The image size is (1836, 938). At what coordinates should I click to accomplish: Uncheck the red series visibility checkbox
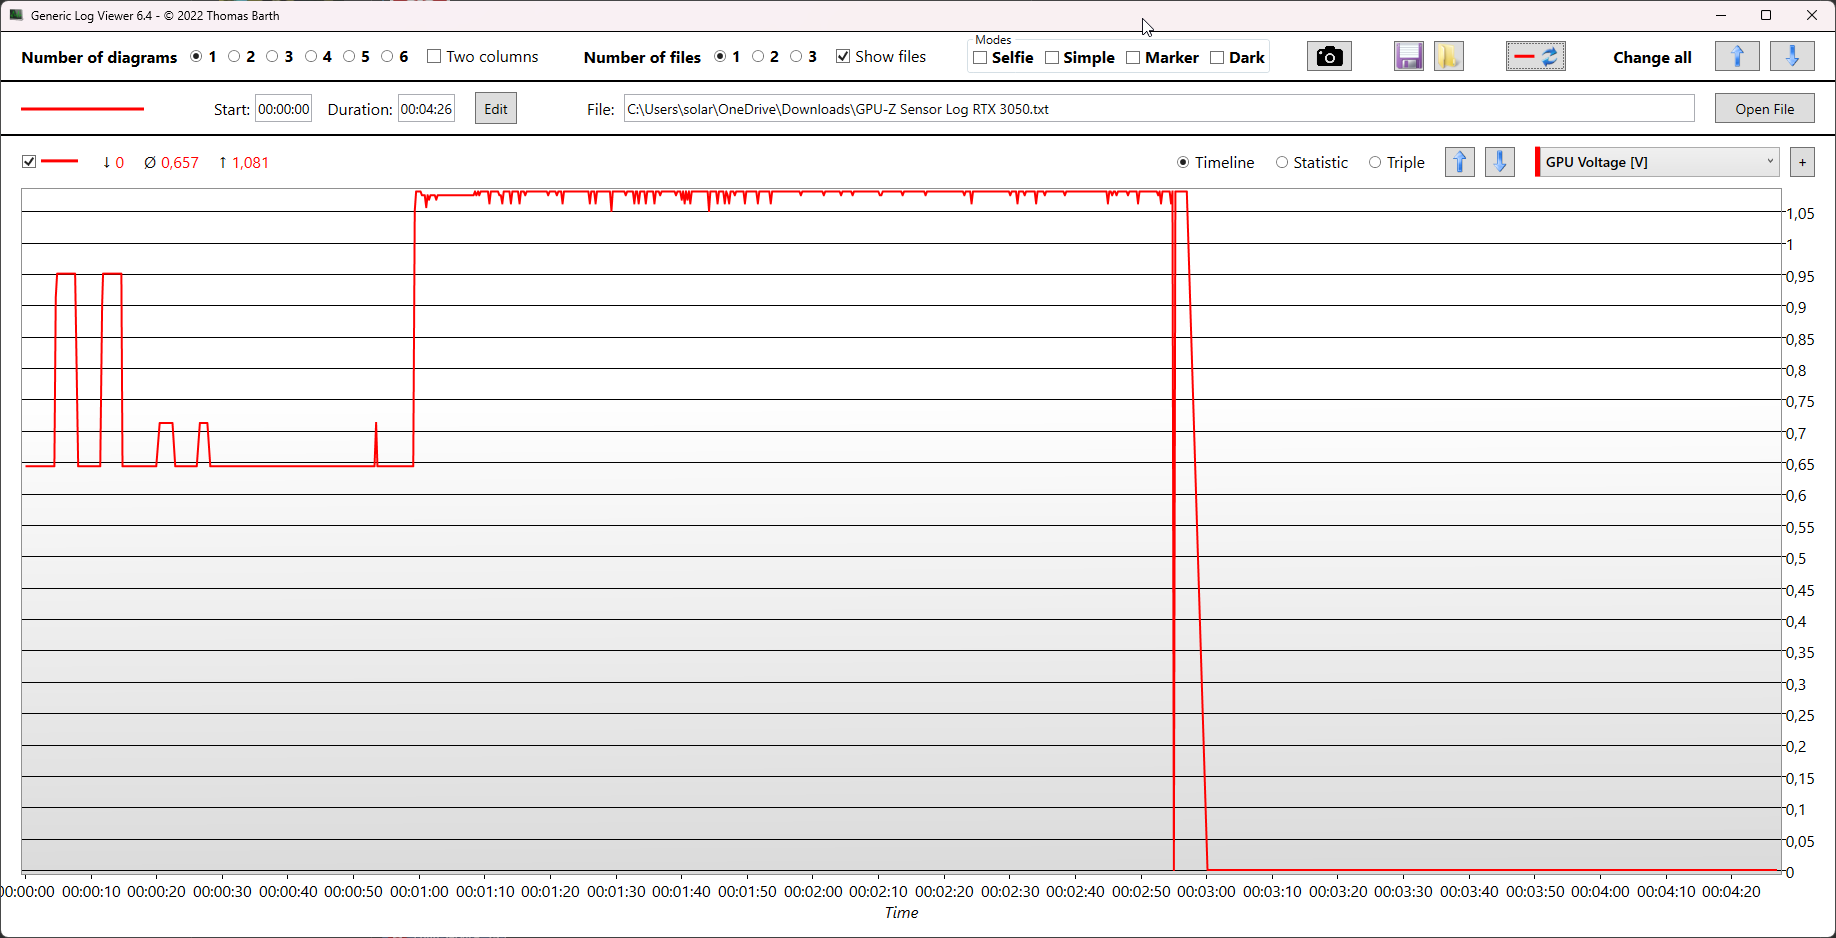coord(29,162)
